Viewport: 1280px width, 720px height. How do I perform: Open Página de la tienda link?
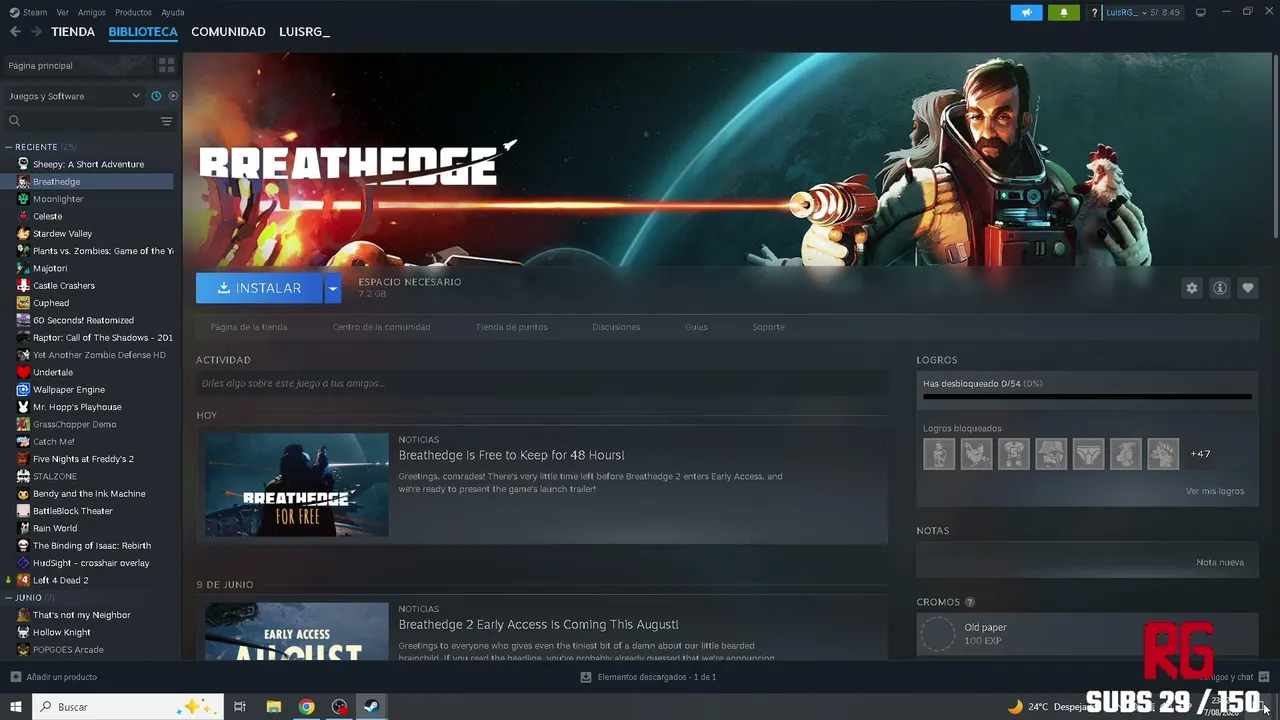click(249, 327)
